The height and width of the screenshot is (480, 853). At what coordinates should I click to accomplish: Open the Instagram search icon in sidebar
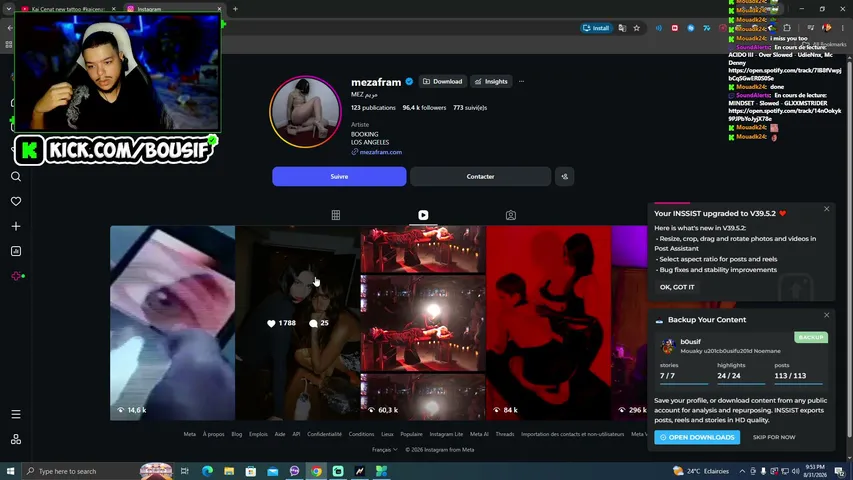pyautogui.click(x=16, y=176)
